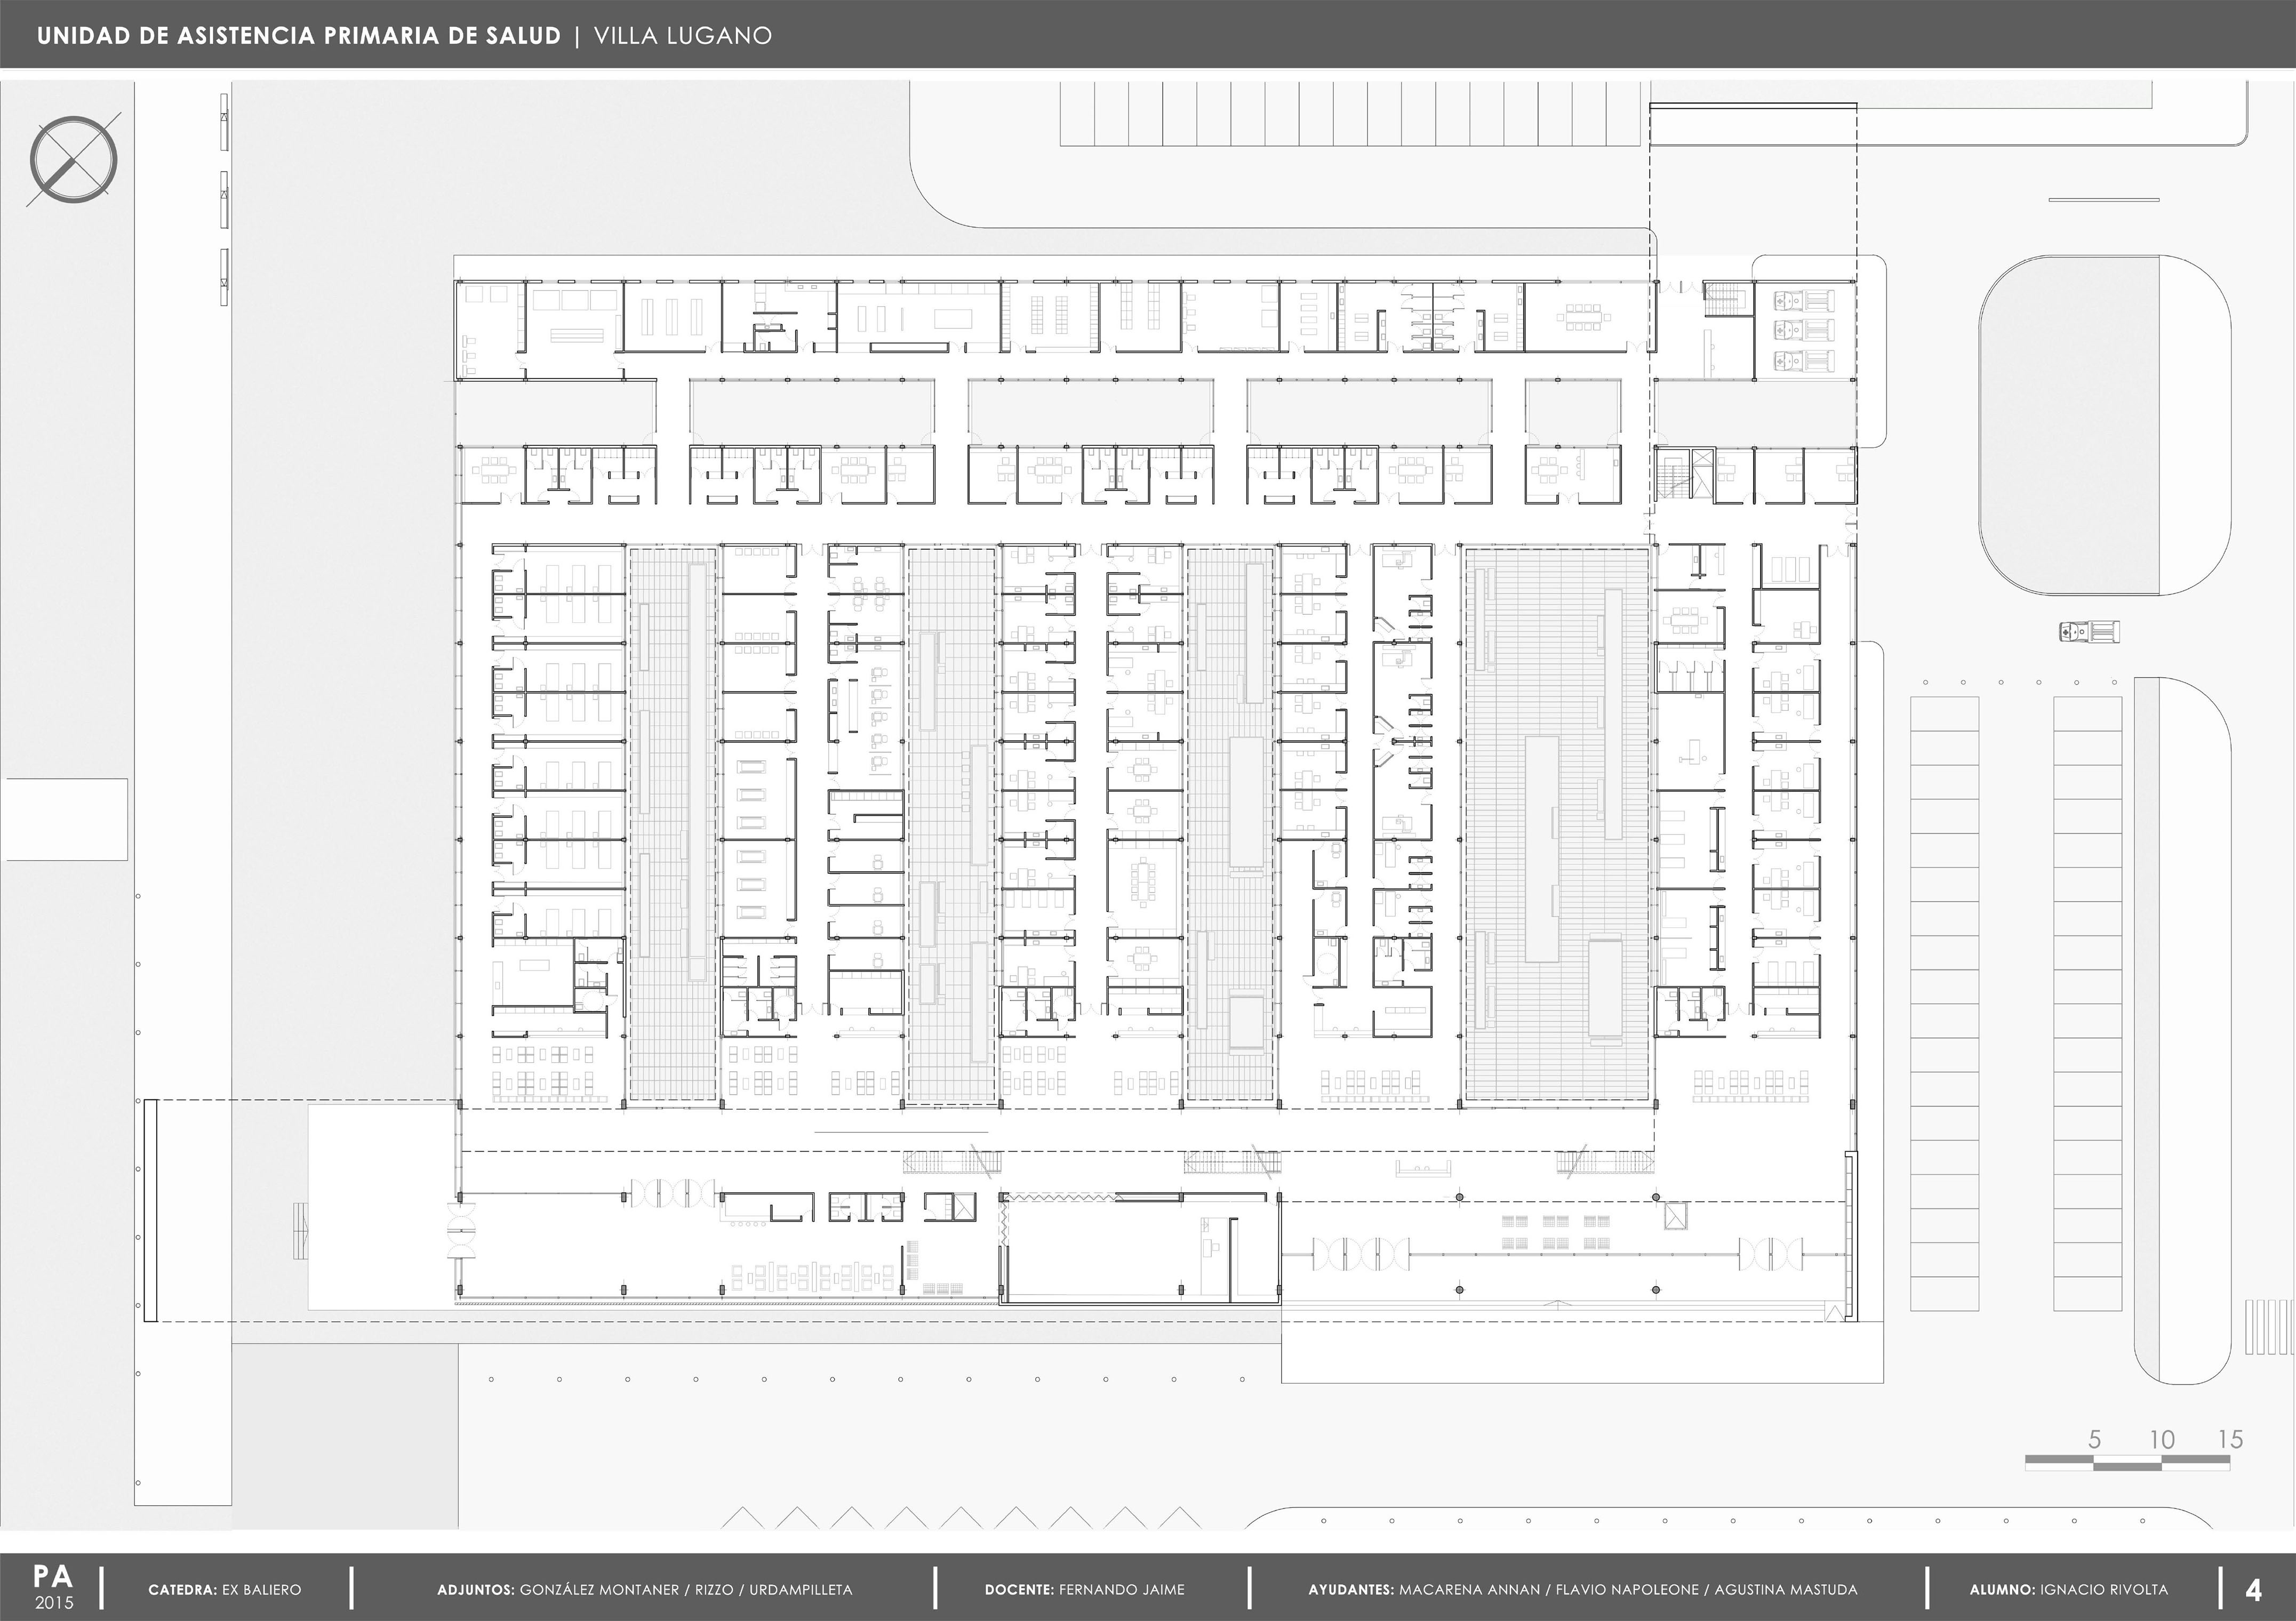This screenshot has width=2296, height=1621.
Task: Select 'CATEDRA: EX BALIERO' in the footer
Action: coord(224,1589)
